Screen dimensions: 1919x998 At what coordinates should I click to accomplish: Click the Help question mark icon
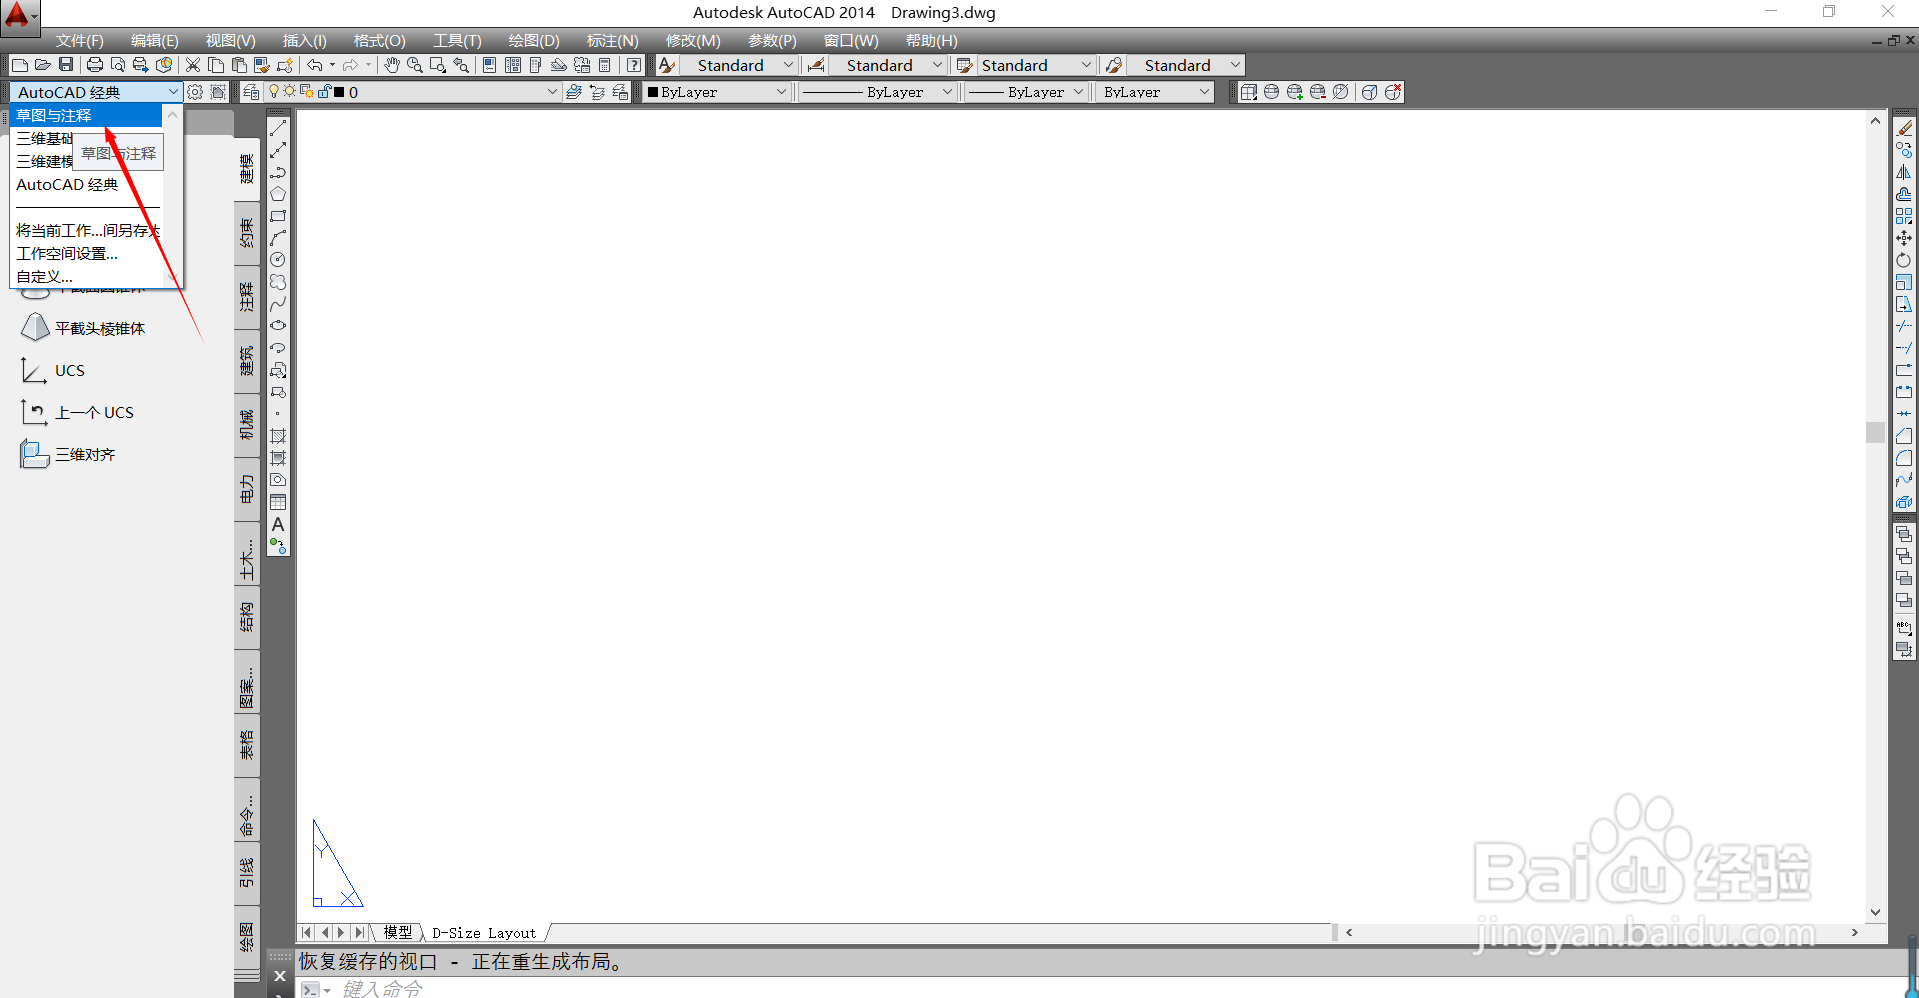634,65
